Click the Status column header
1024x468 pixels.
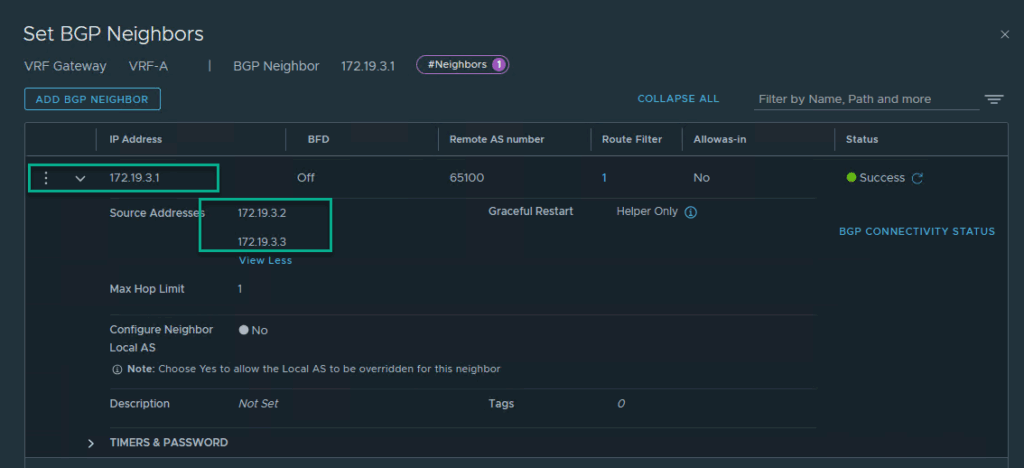(x=861, y=139)
